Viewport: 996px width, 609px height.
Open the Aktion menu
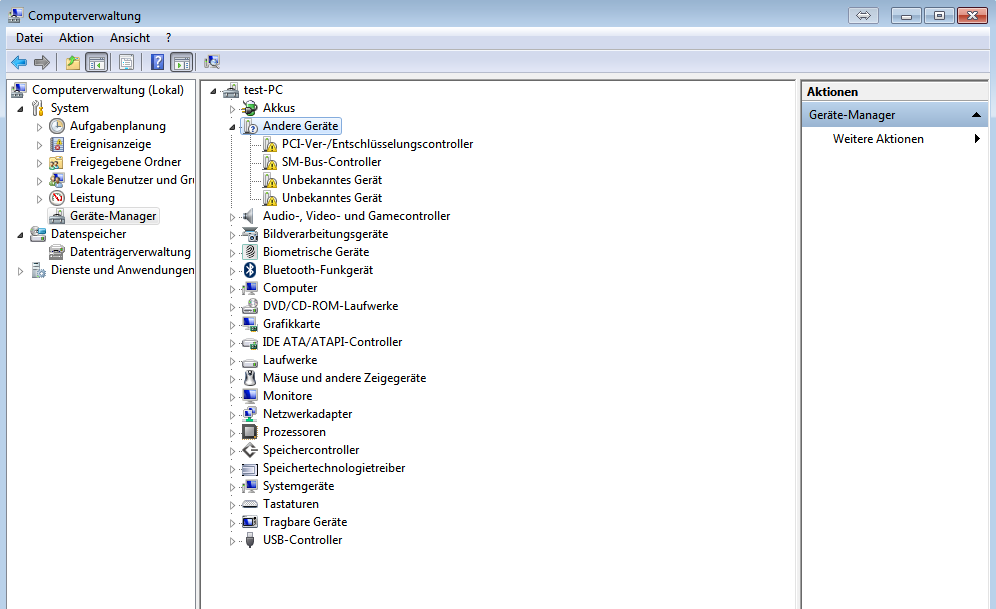tap(76, 38)
